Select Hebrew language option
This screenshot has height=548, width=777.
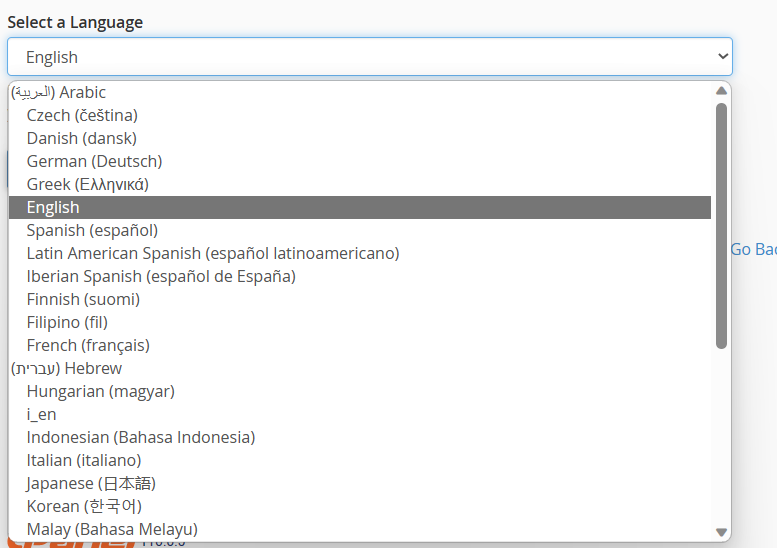(x=66, y=368)
